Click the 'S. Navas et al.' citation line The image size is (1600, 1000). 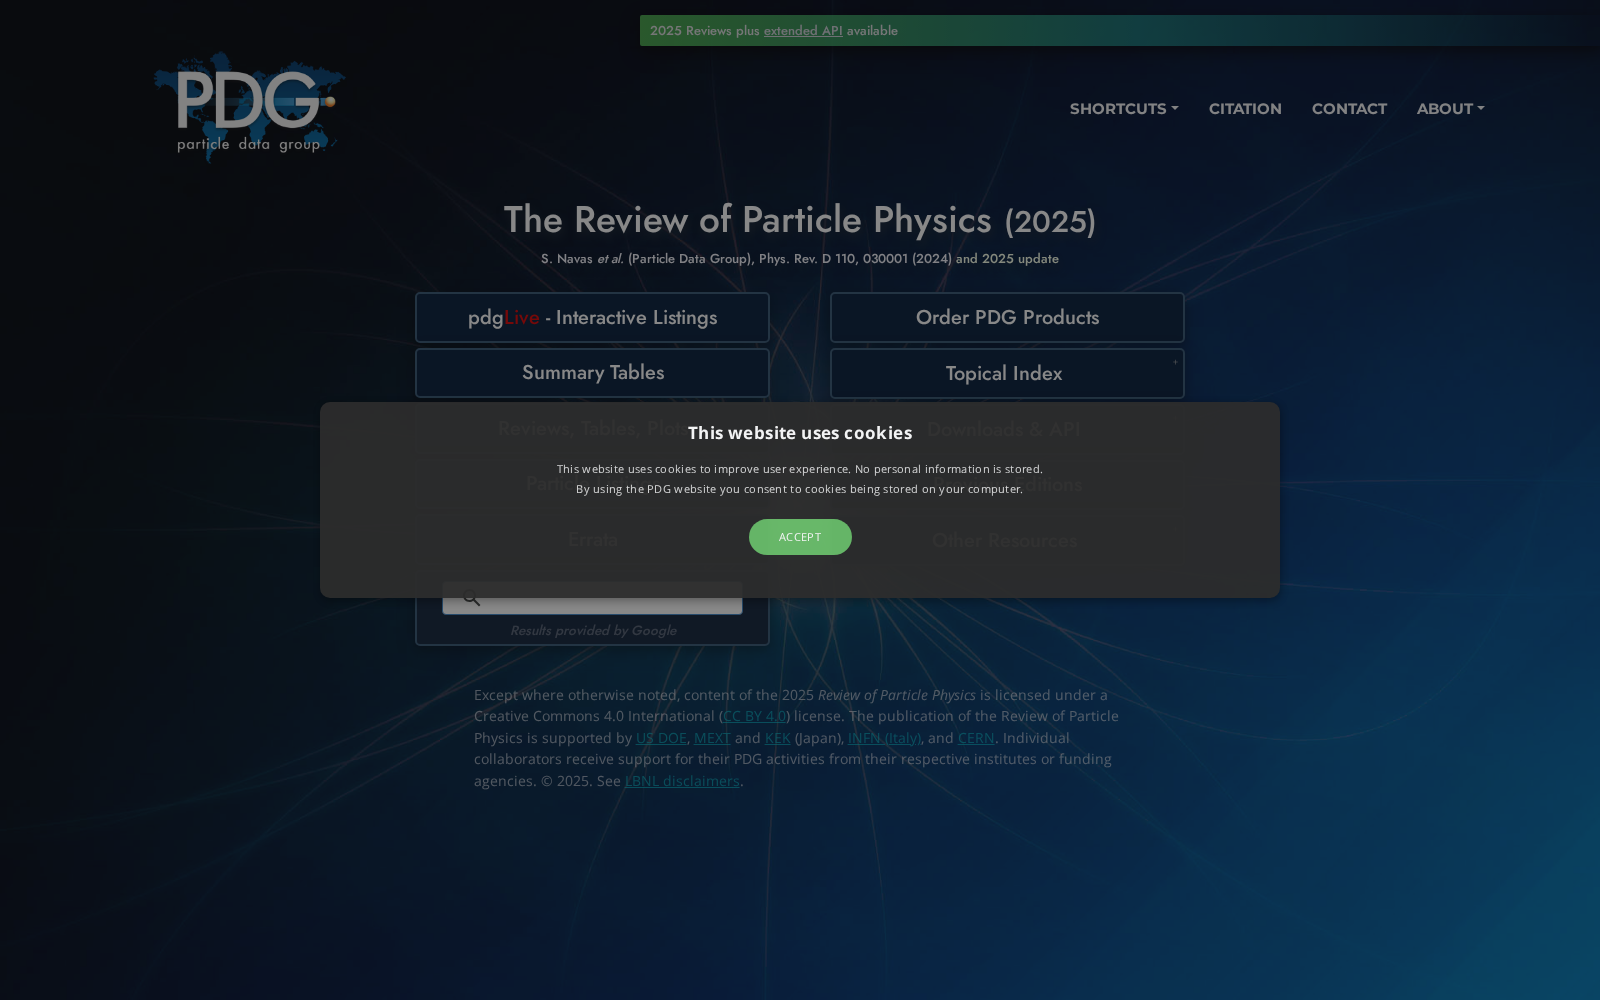pyautogui.click(x=800, y=259)
